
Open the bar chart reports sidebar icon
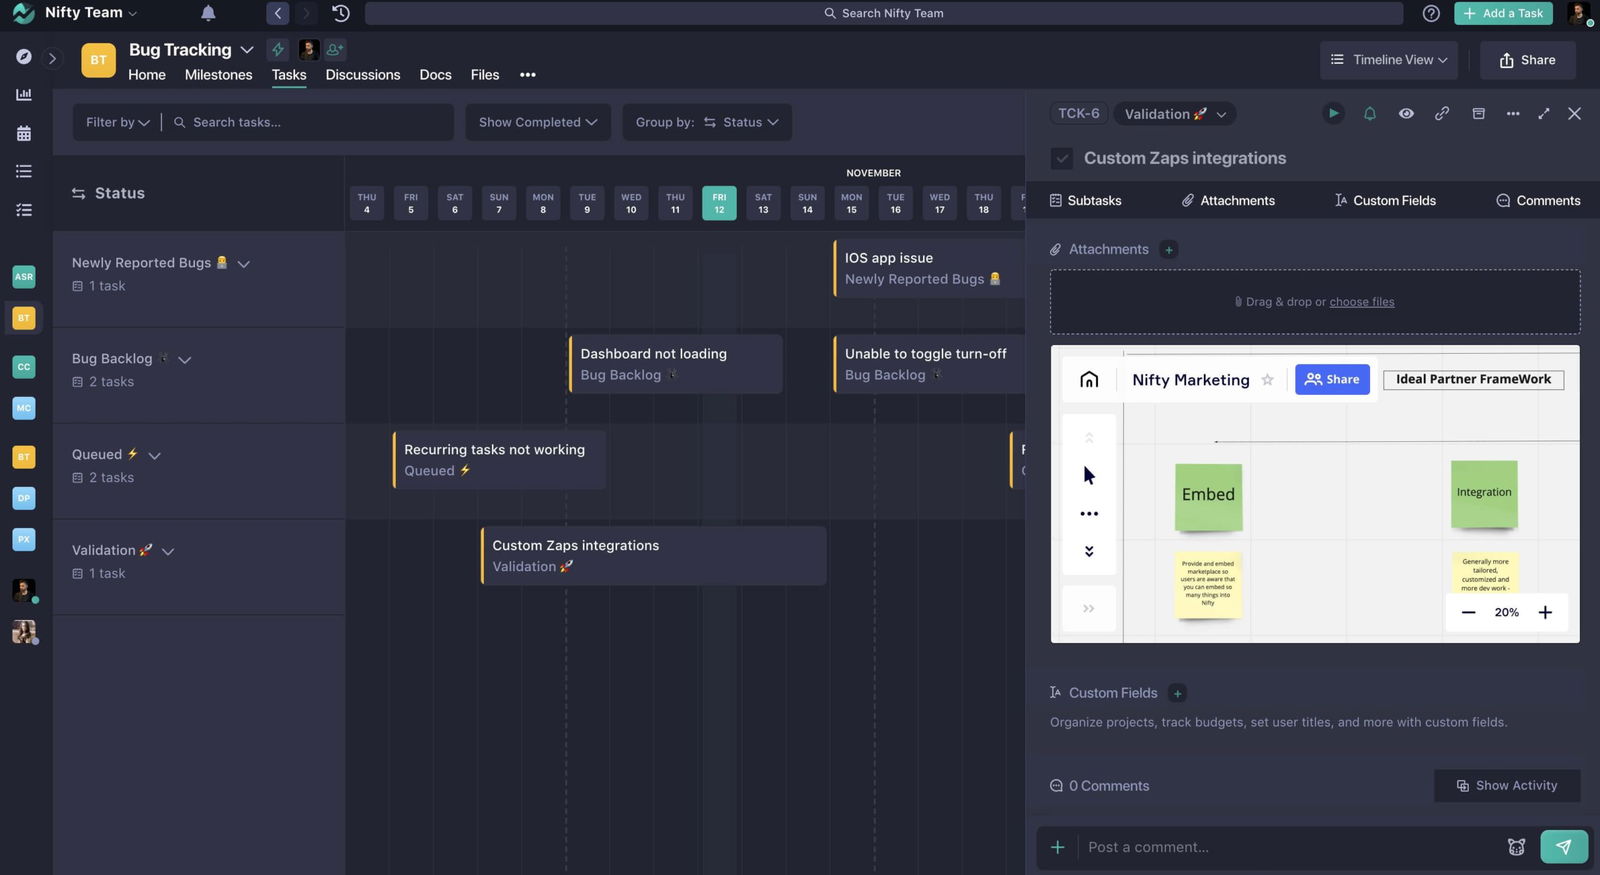pyautogui.click(x=24, y=95)
